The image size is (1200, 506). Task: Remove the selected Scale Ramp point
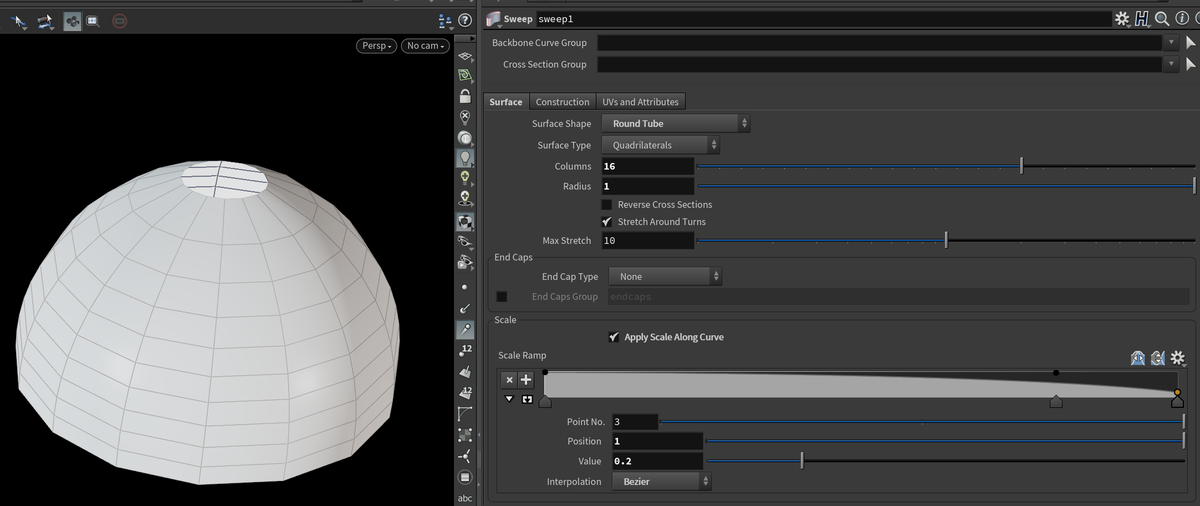(x=508, y=380)
